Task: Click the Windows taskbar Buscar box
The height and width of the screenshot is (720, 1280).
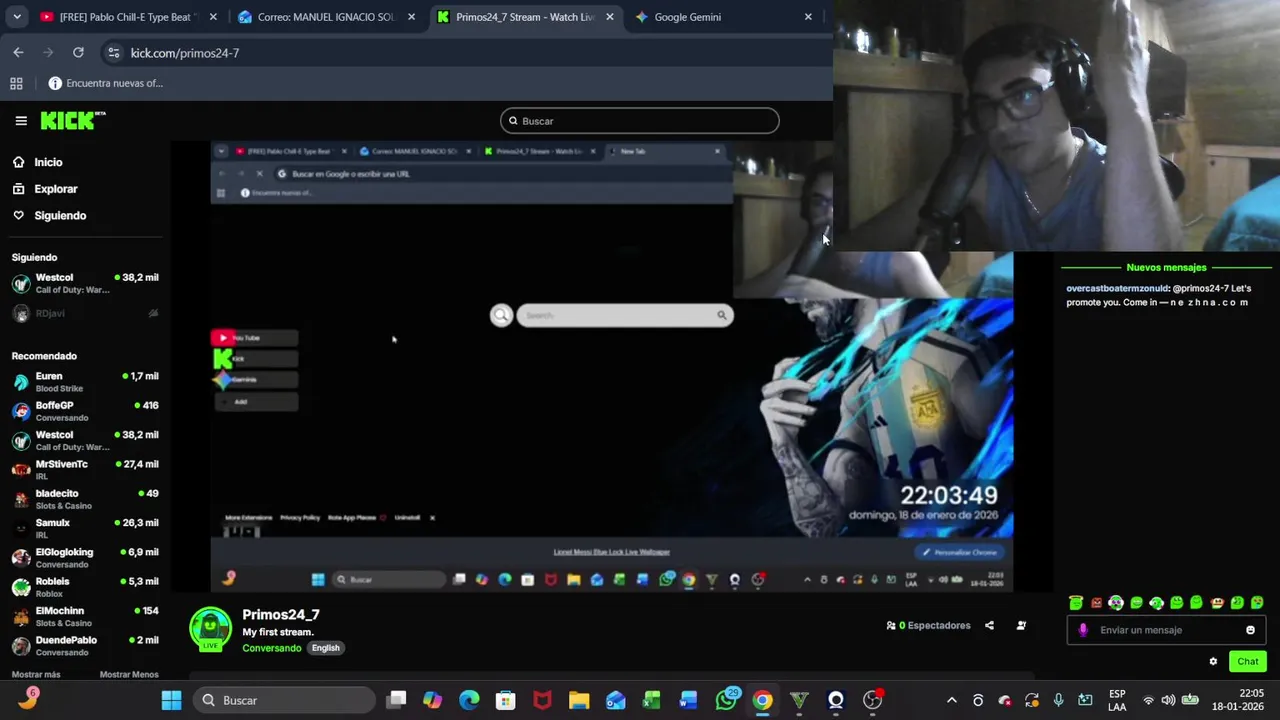Action: coord(285,700)
